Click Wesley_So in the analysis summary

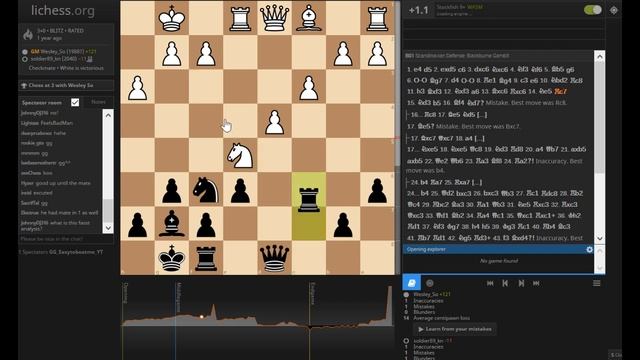tap(427, 294)
